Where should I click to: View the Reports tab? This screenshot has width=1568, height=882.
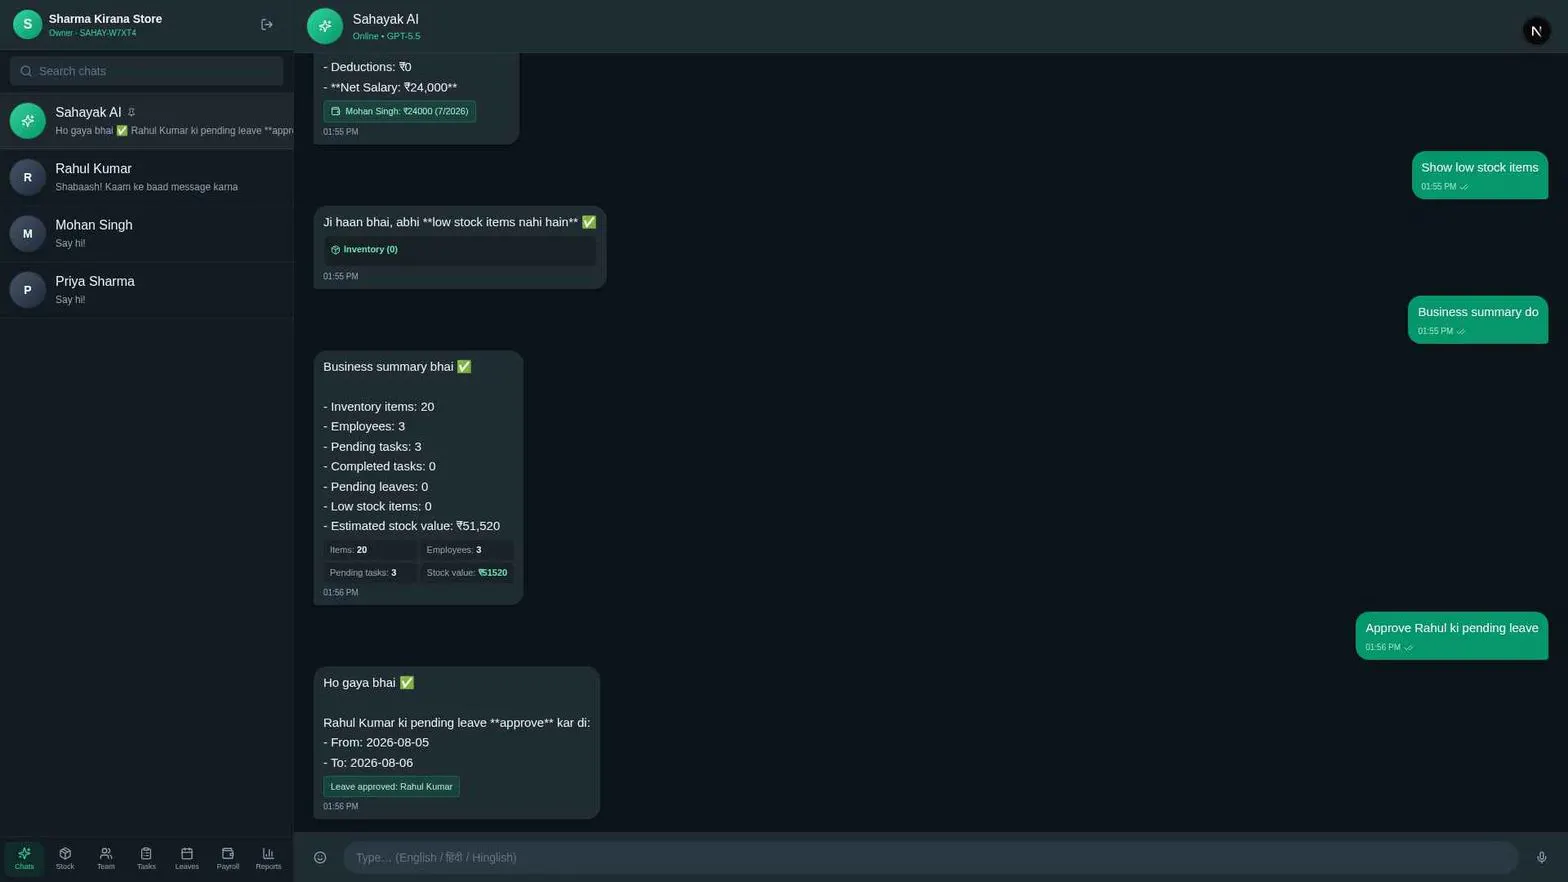tap(268, 858)
